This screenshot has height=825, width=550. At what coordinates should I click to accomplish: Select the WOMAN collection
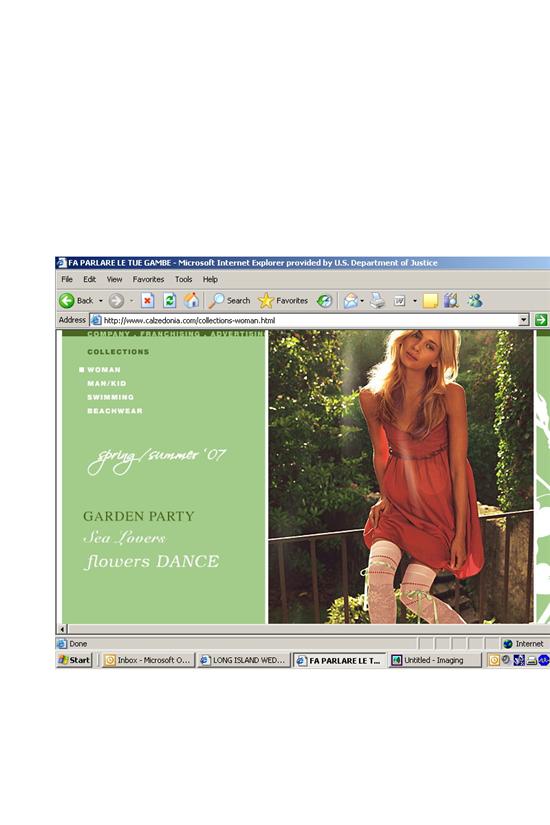click(x=104, y=370)
